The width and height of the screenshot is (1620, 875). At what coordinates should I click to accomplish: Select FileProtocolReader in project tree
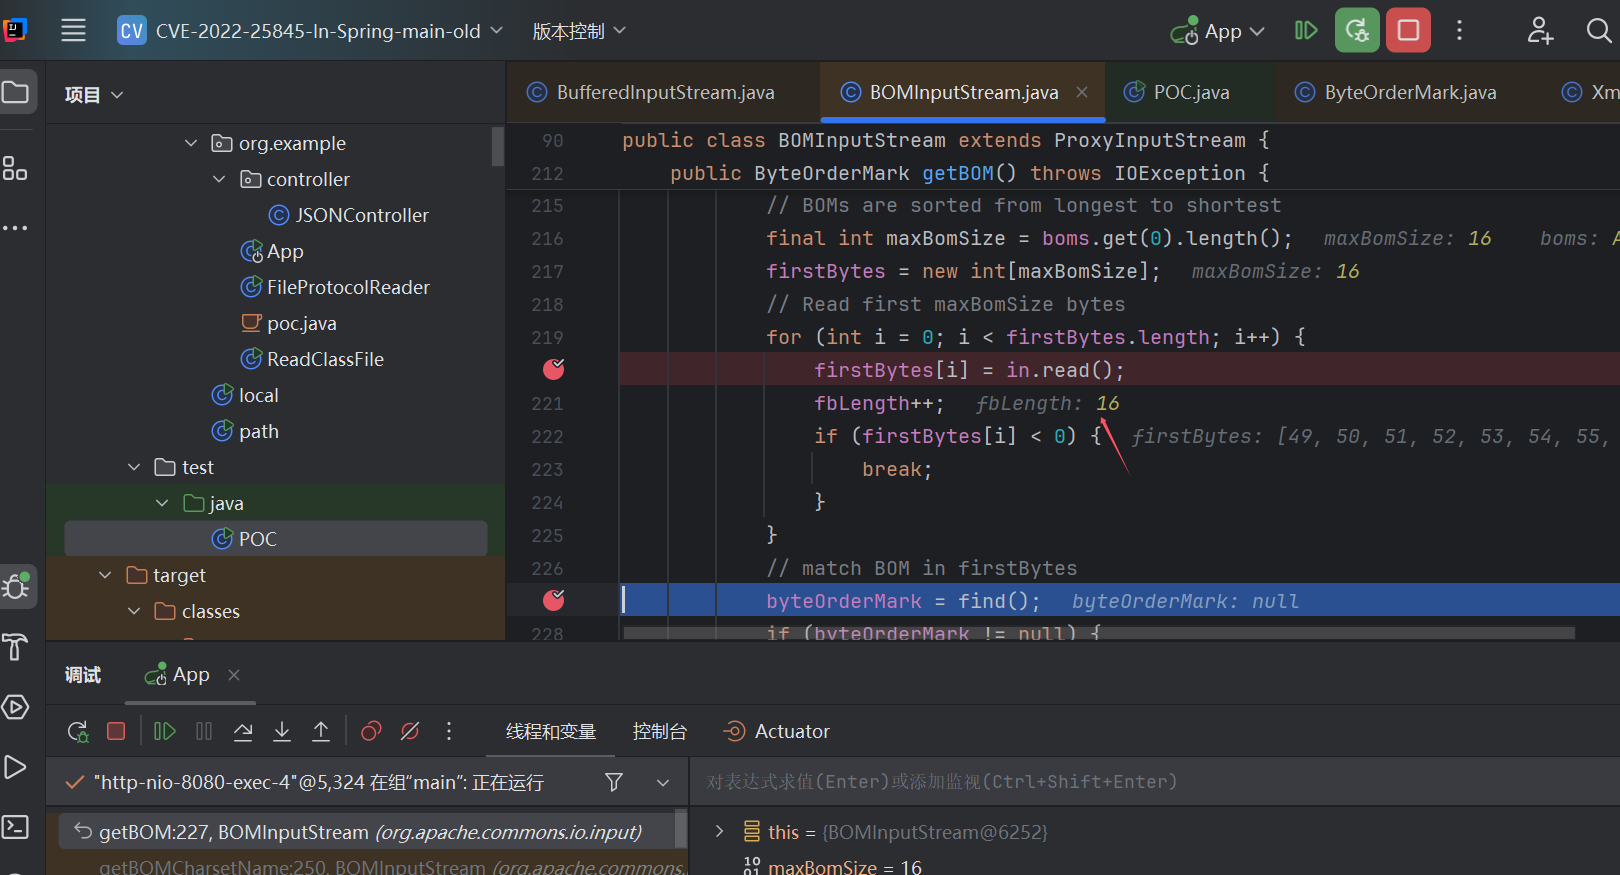(335, 287)
